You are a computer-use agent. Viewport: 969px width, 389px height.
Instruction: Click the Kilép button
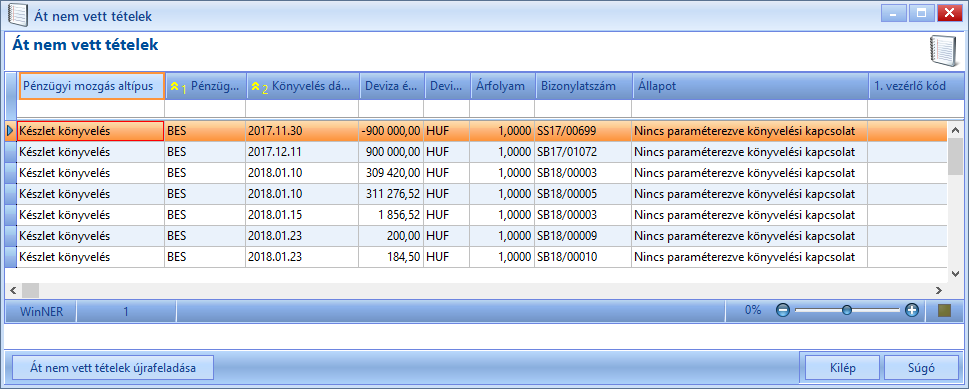tap(842, 368)
